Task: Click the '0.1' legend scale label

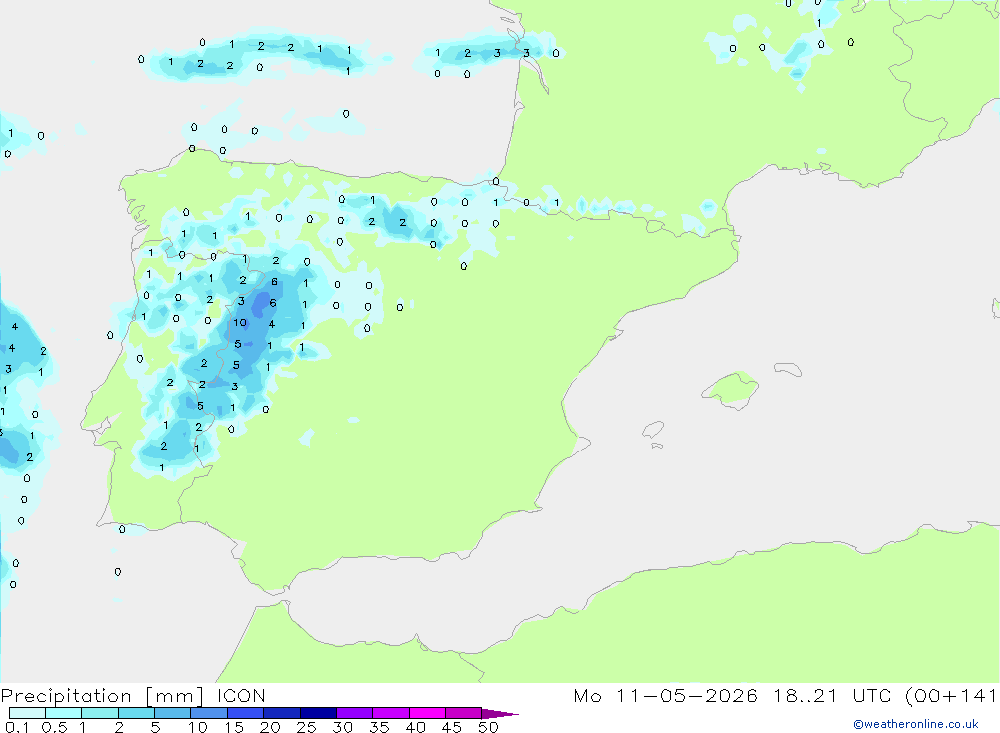Action: pyautogui.click(x=17, y=727)
